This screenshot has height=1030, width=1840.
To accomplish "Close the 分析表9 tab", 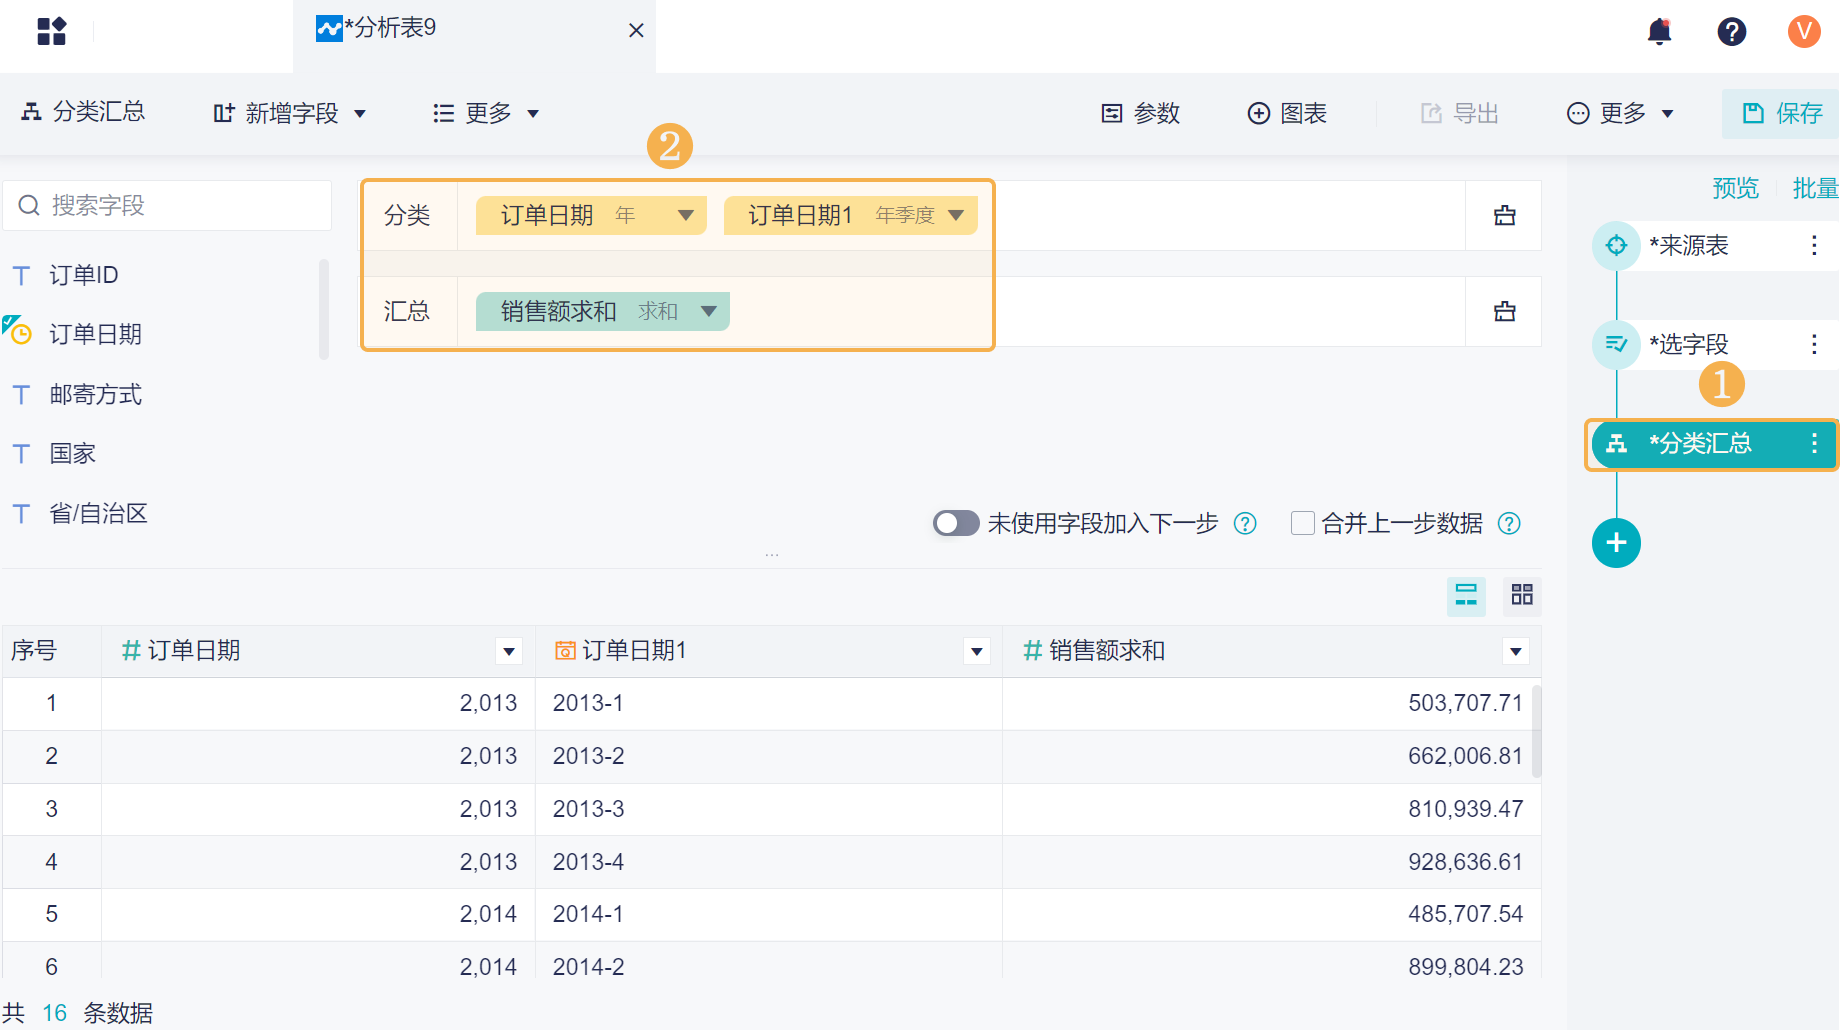I will click(x=636, y=31).
